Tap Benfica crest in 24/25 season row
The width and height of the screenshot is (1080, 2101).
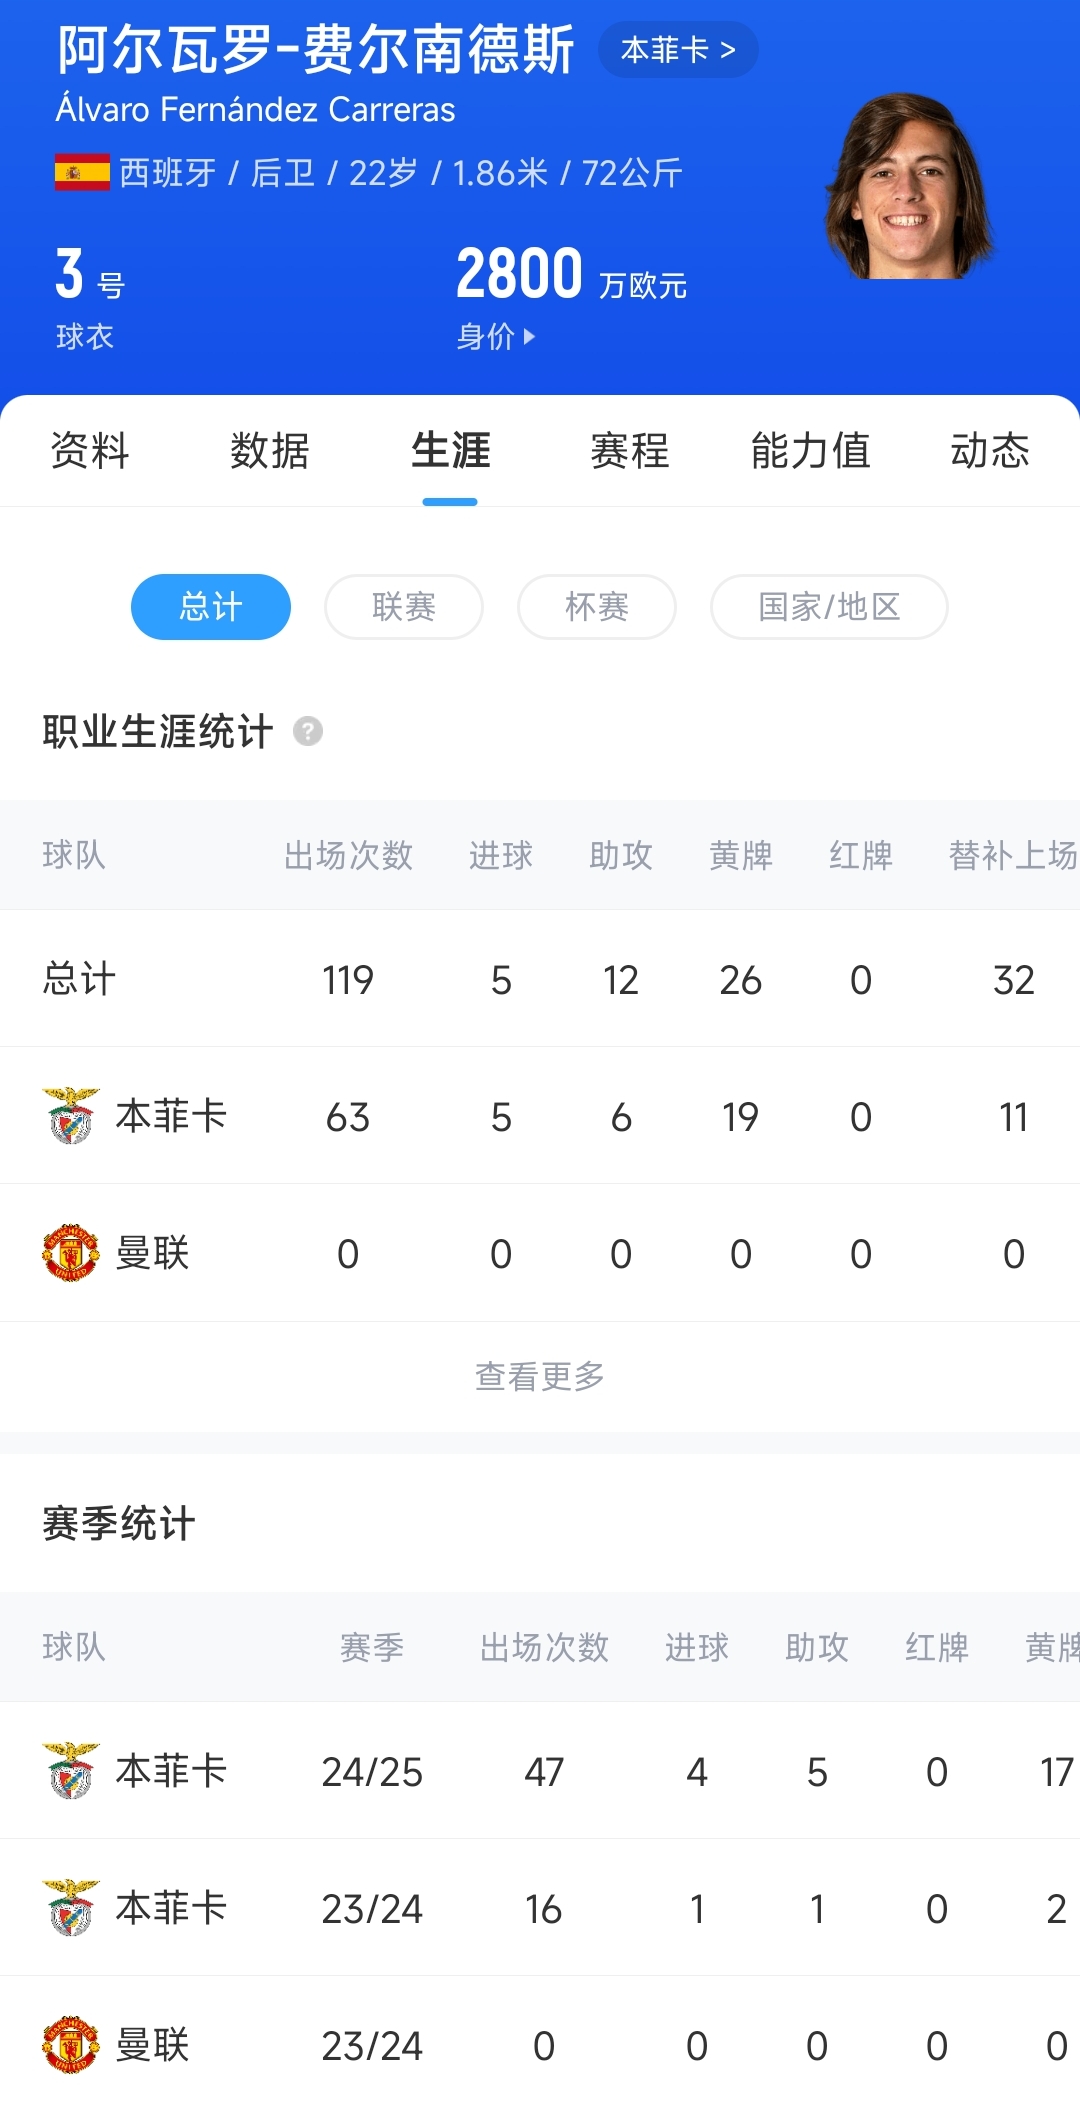[x=71, y=1771]
